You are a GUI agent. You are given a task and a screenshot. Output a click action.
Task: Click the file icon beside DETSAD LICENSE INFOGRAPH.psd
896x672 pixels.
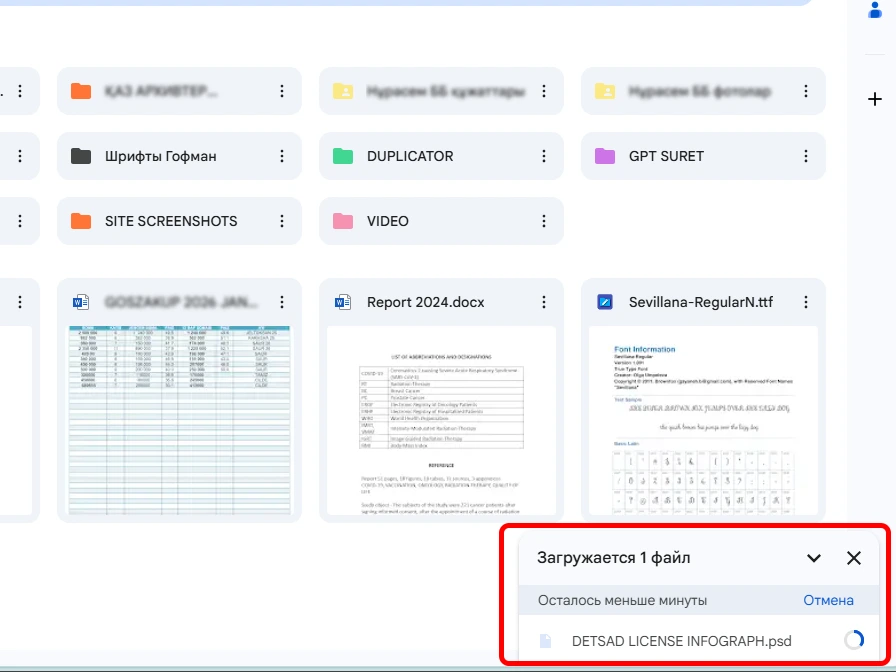(x=546, y=641)
